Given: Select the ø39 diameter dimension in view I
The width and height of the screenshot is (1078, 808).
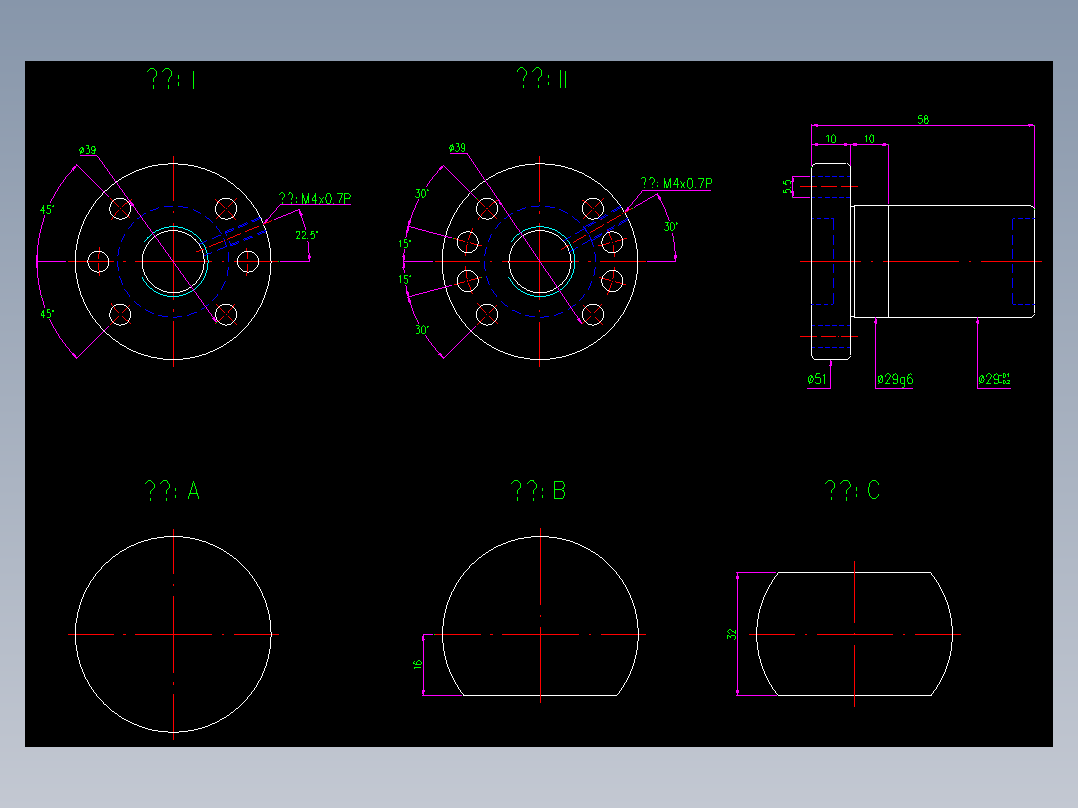Looking at the screenshot, I should click(86, 148).
